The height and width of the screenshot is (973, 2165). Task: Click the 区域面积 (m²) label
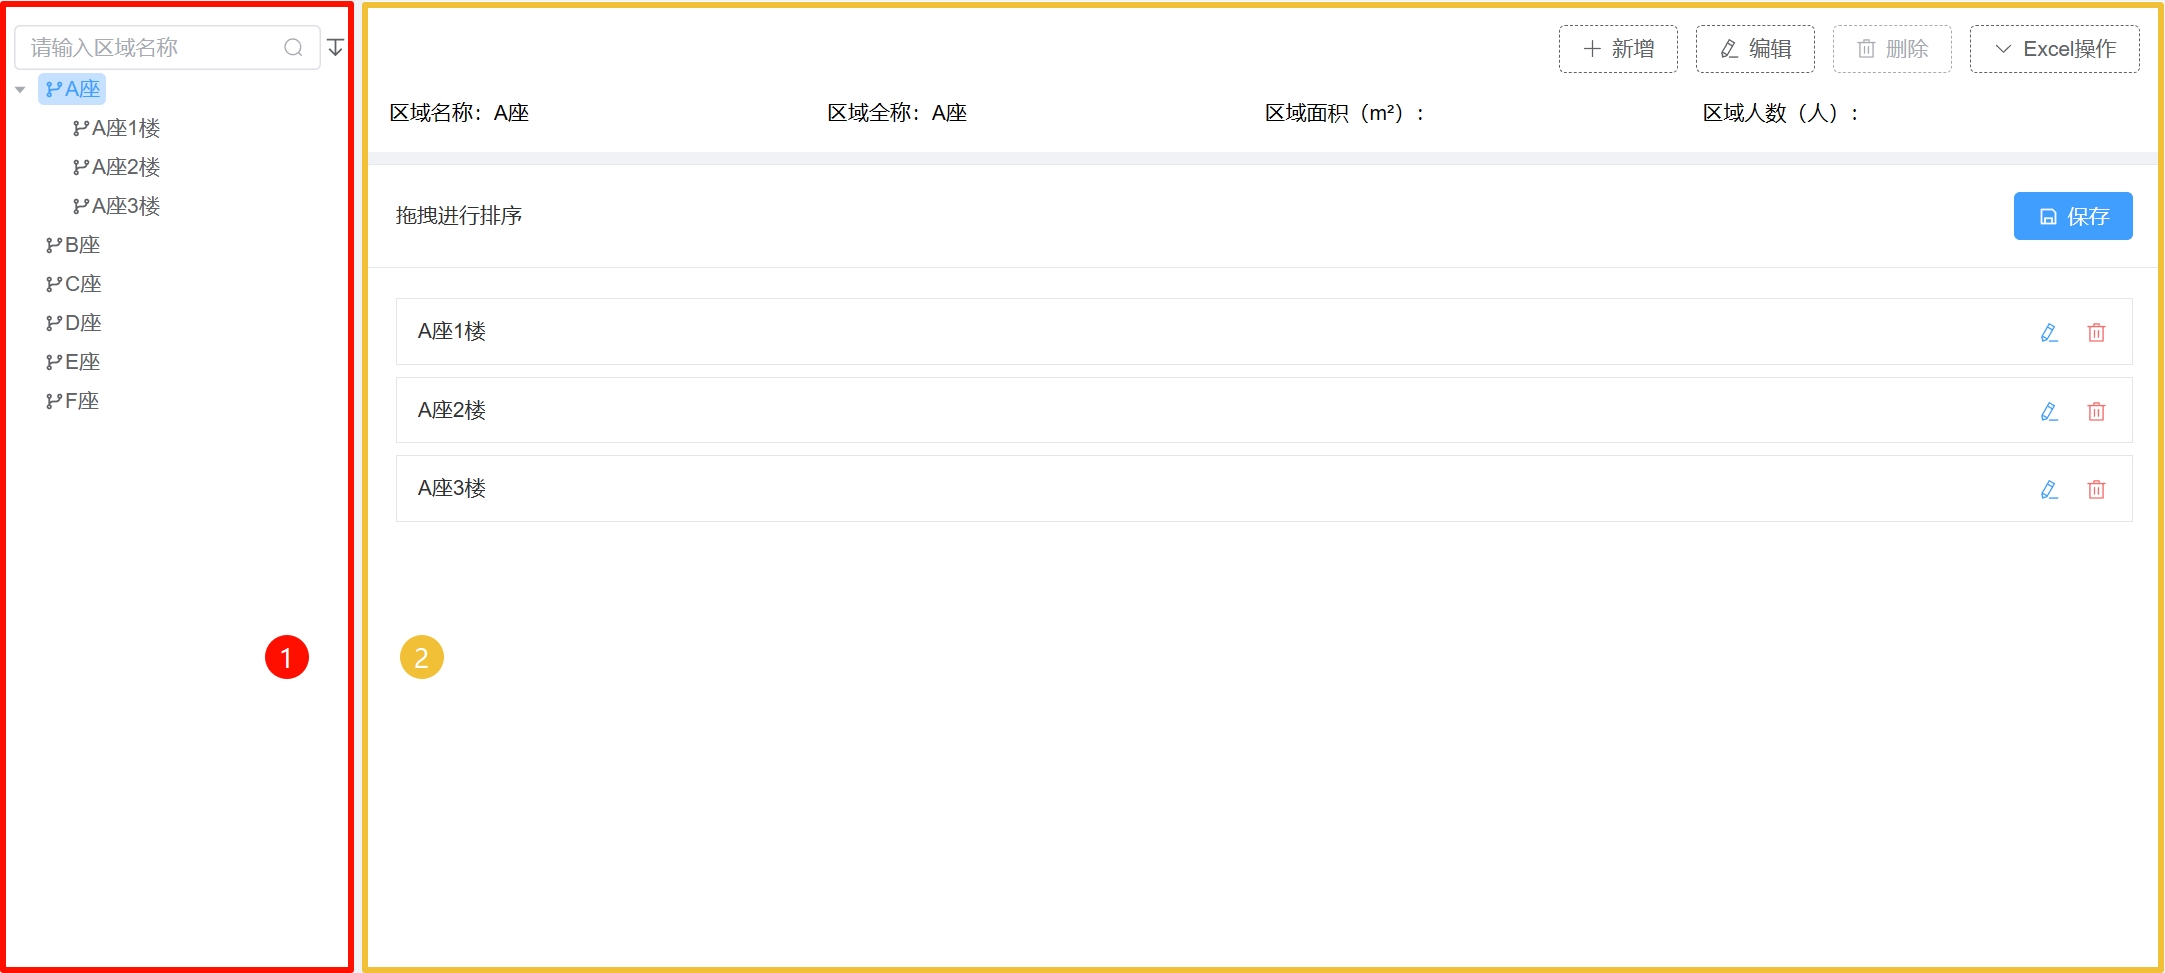click(1345, 113)
